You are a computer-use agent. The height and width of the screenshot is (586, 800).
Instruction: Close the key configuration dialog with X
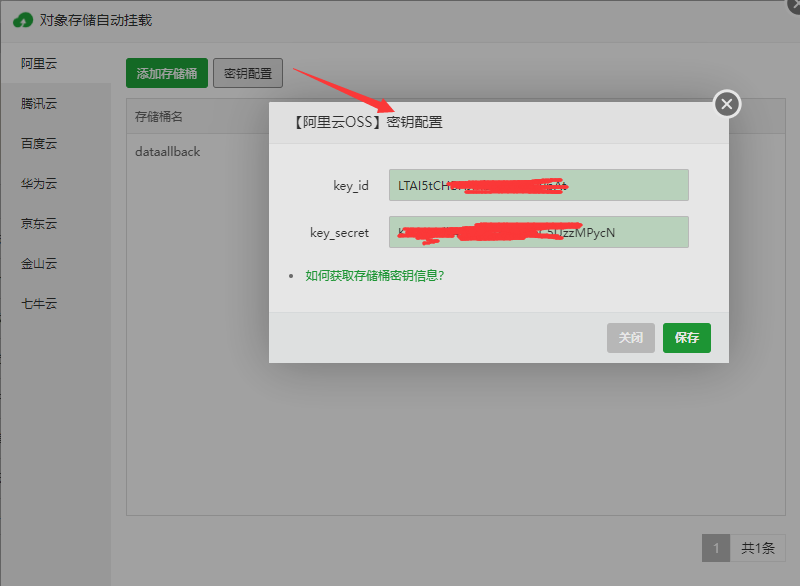(x=727, y=104)
